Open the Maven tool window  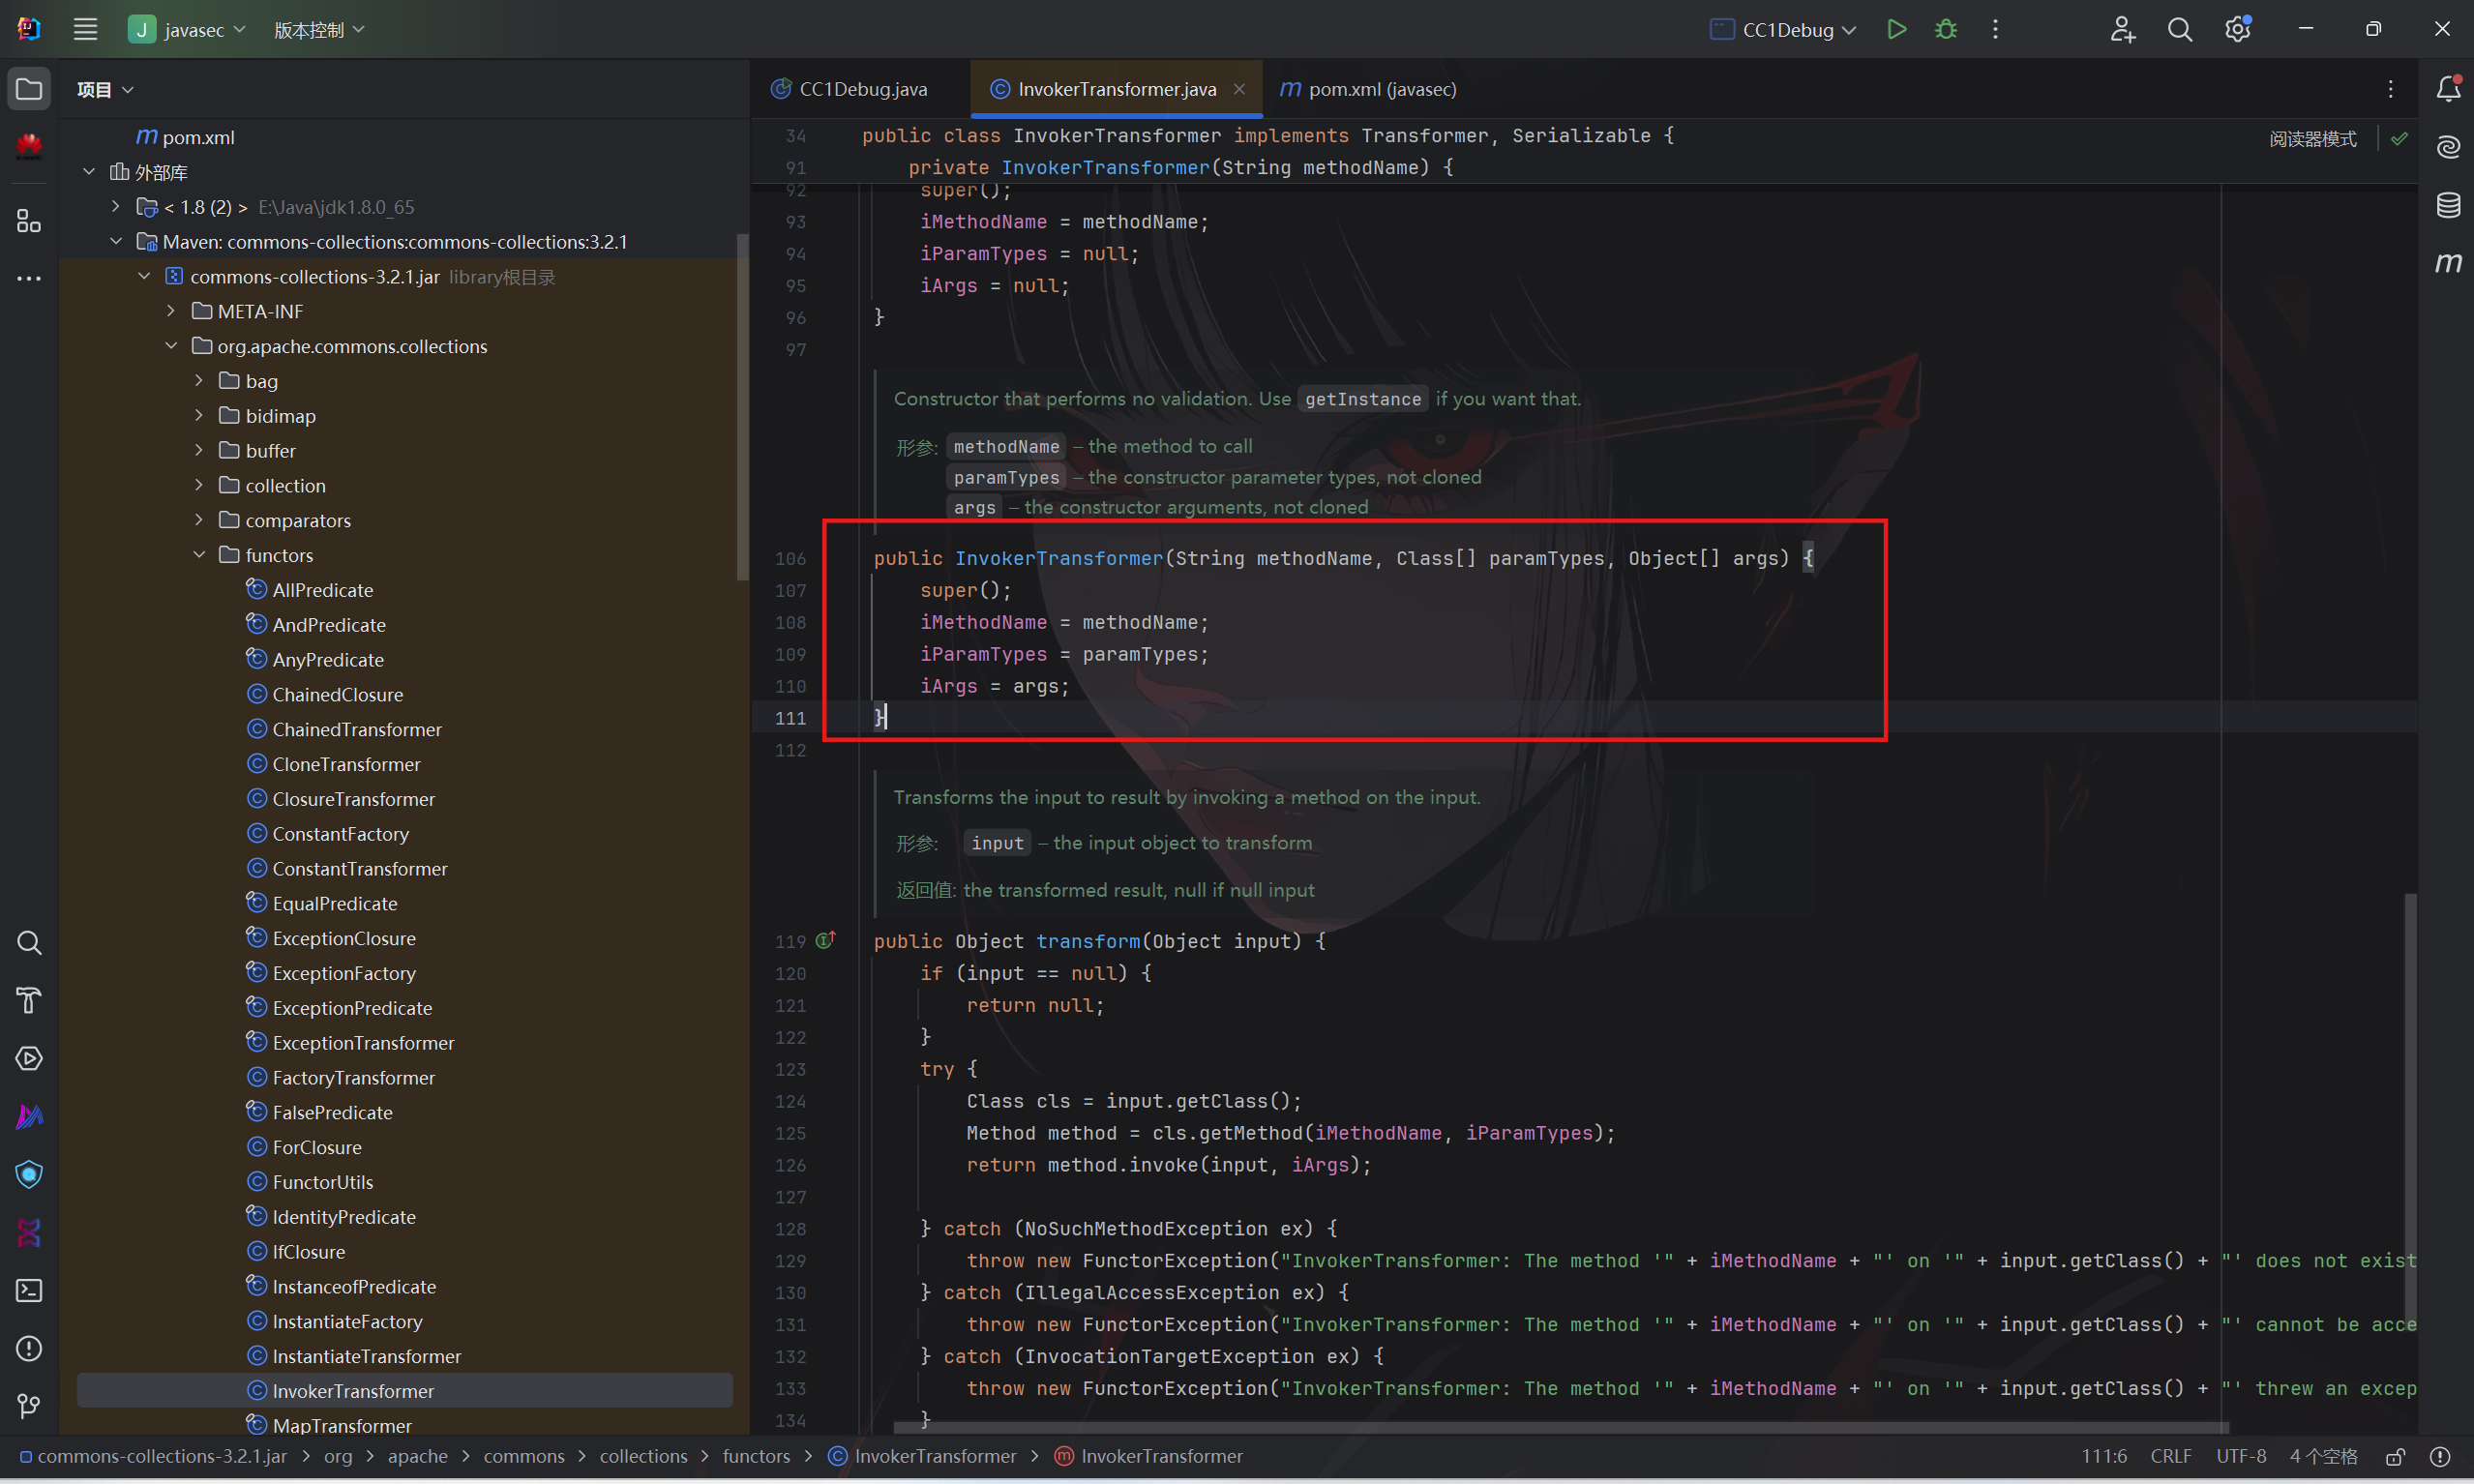pos(2448,263)
